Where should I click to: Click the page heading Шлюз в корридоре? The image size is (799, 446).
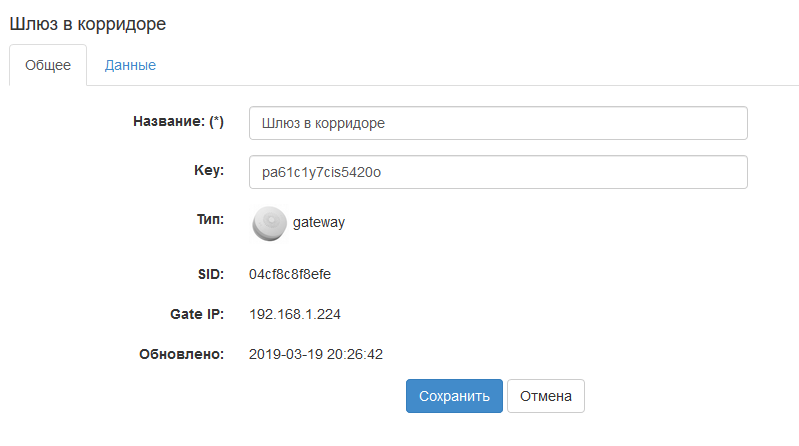click(88, 23)
